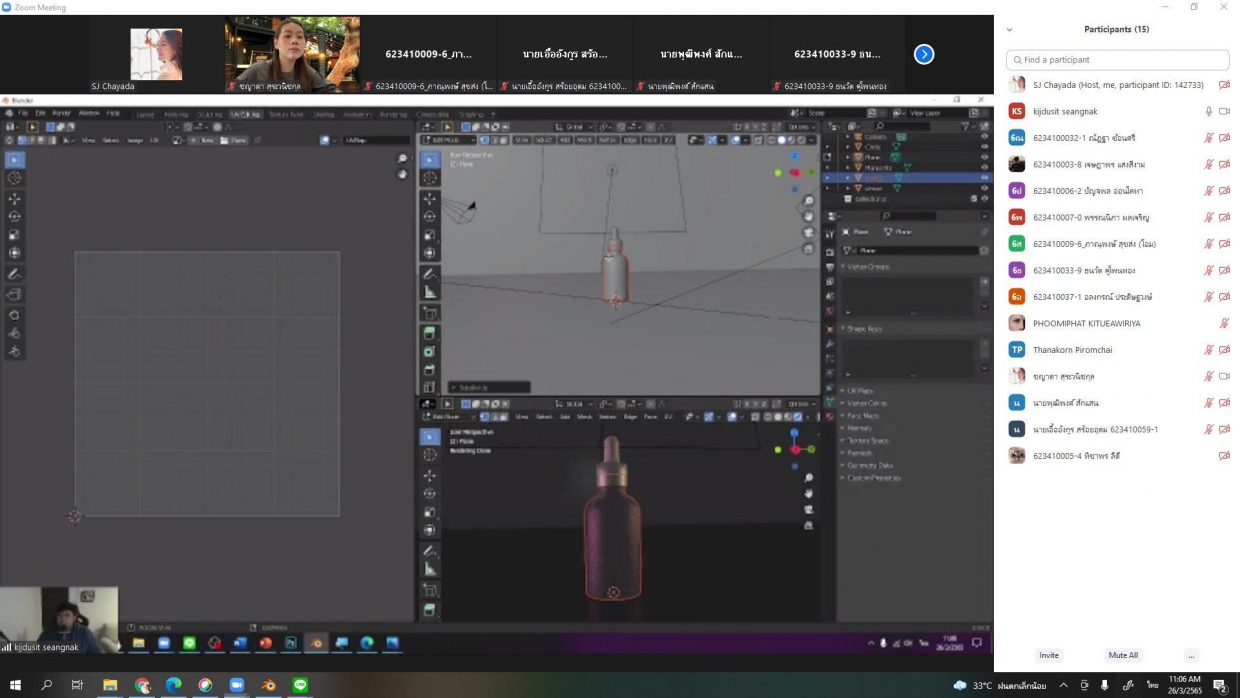Click the Find a participant search field
Image resolution: width=1240 pixels, height=698 pixels.
[1117, 60]
